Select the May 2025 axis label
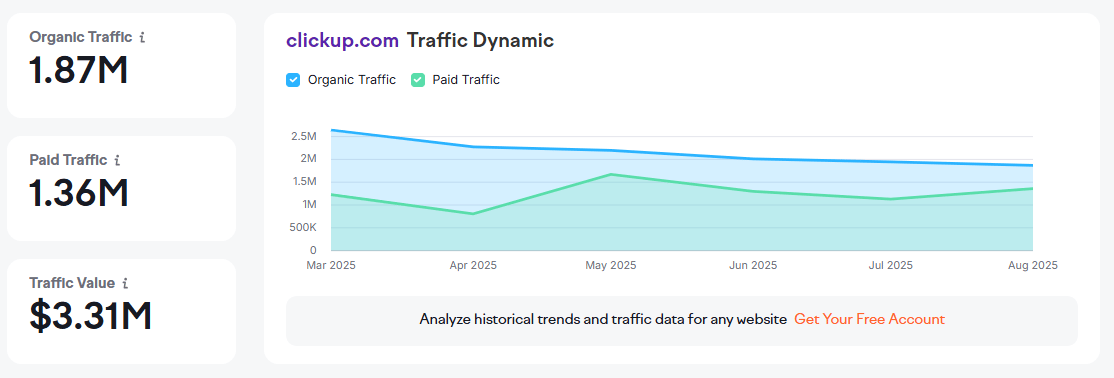 611,266
